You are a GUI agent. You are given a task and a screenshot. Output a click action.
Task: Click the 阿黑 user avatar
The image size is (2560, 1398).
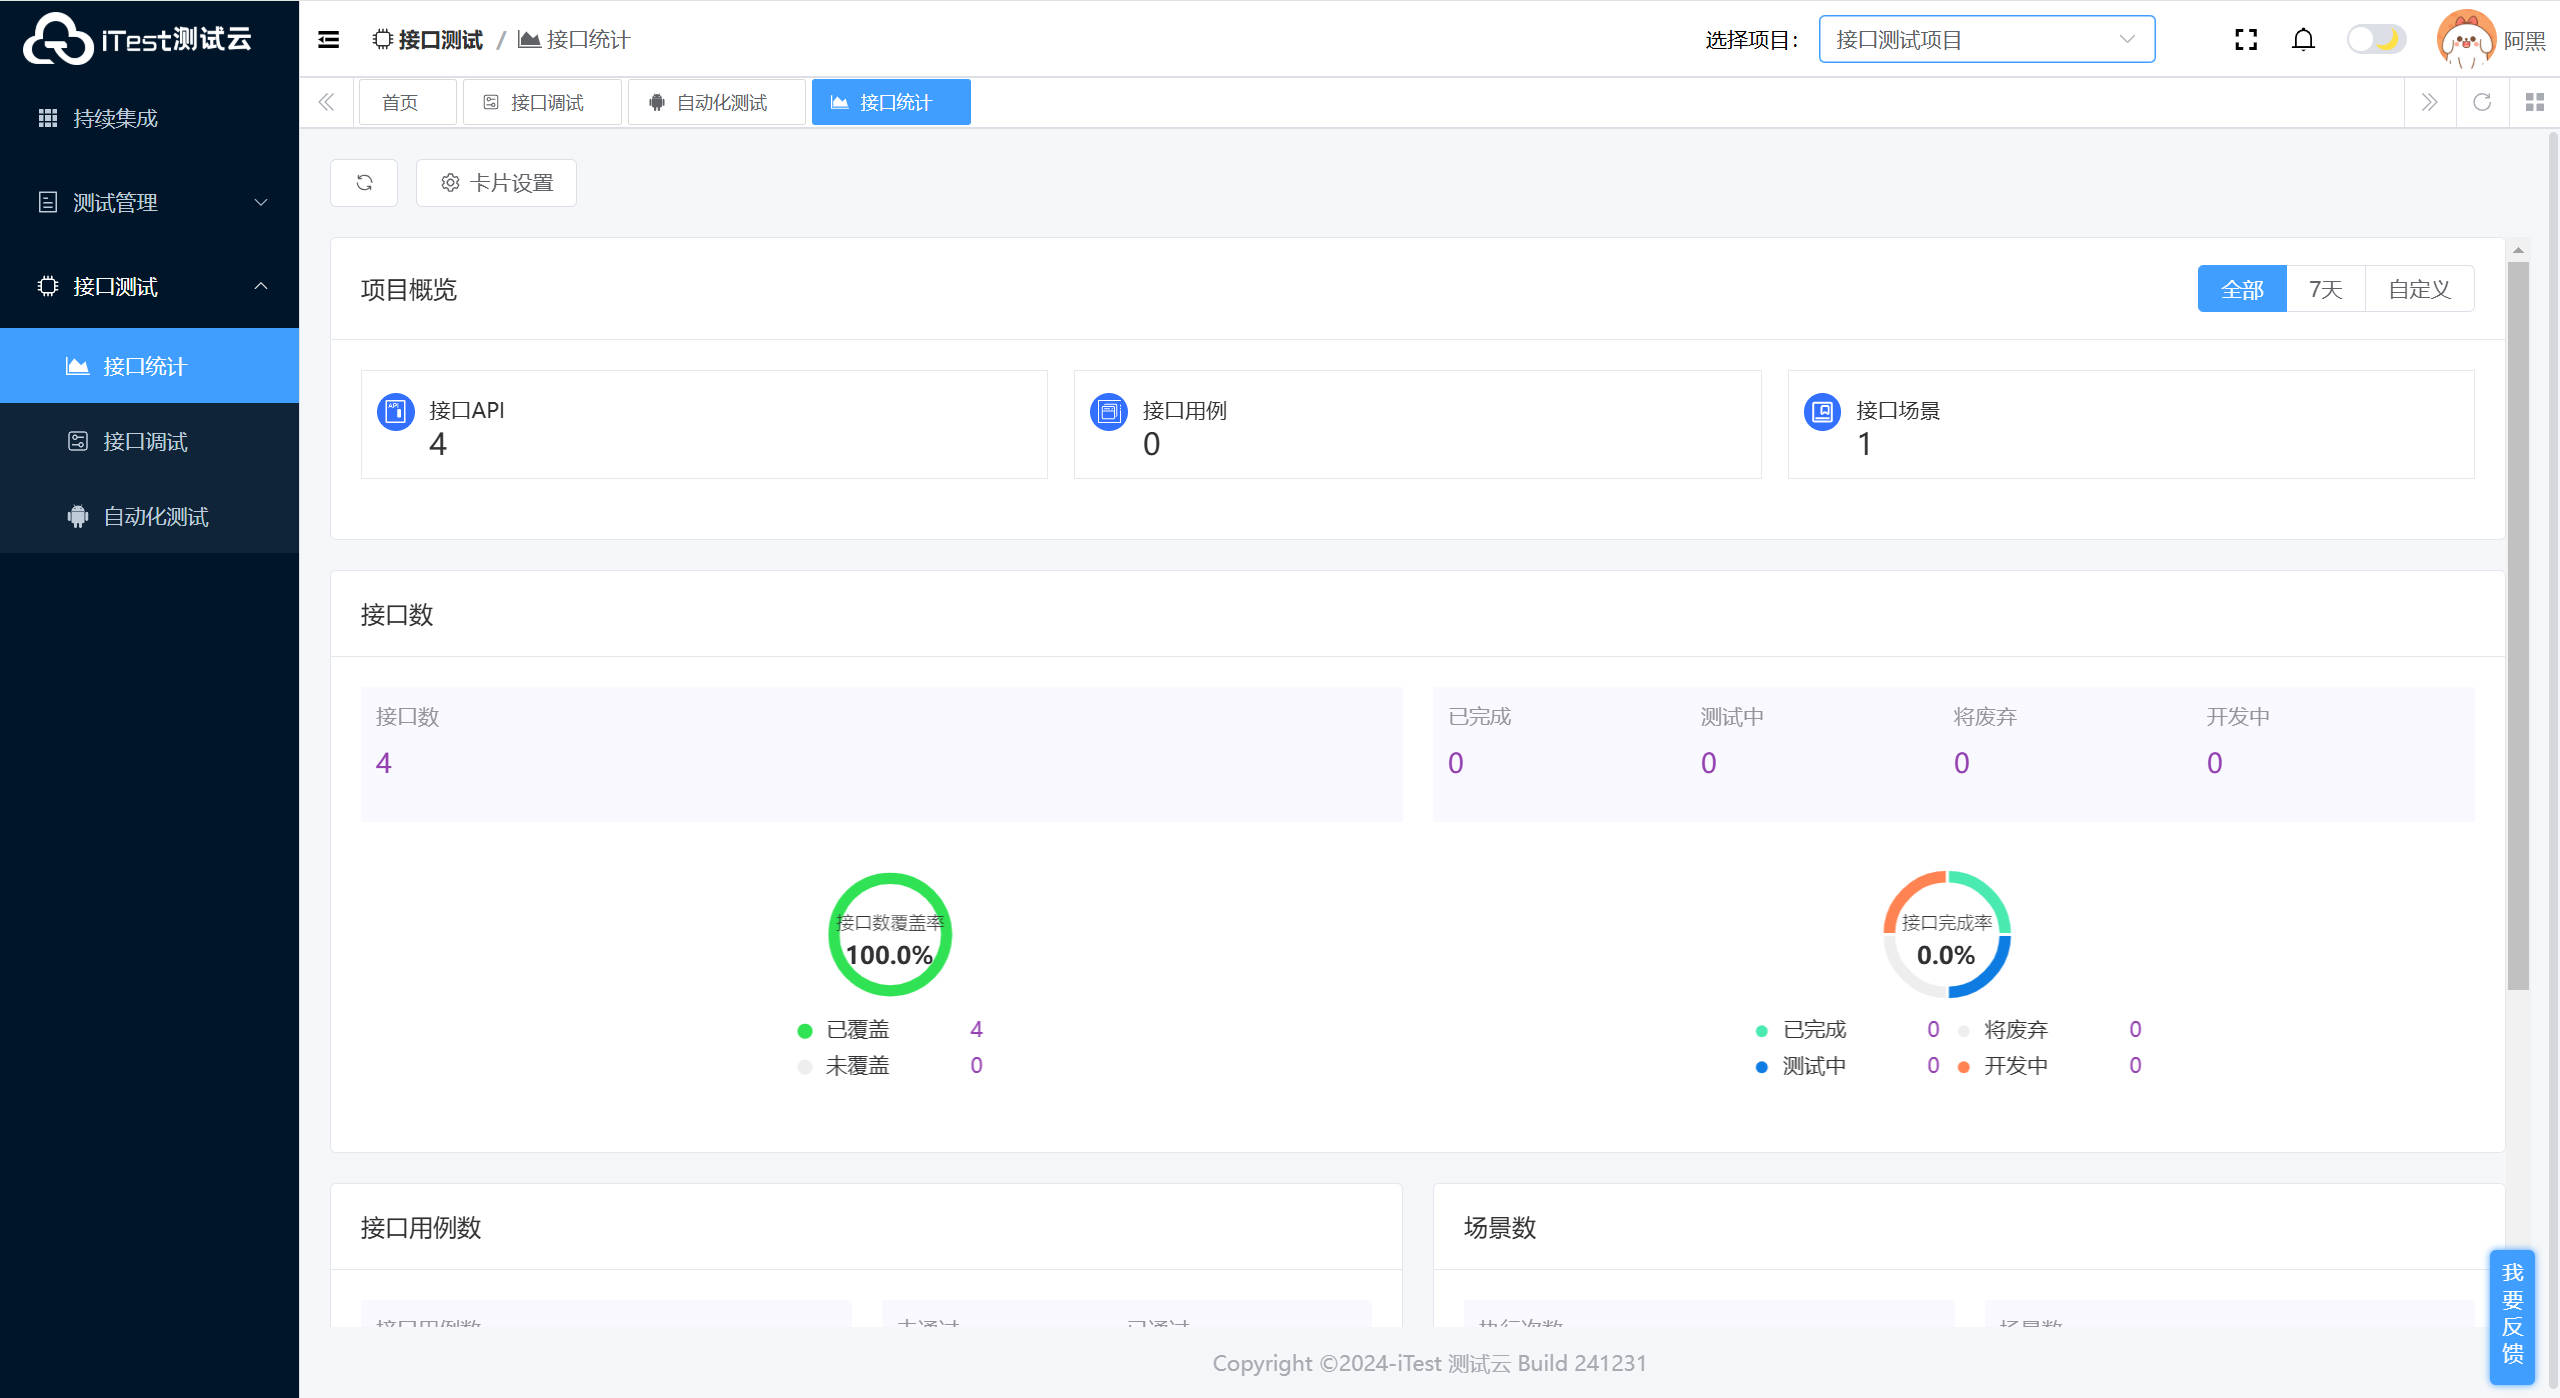2465,40
